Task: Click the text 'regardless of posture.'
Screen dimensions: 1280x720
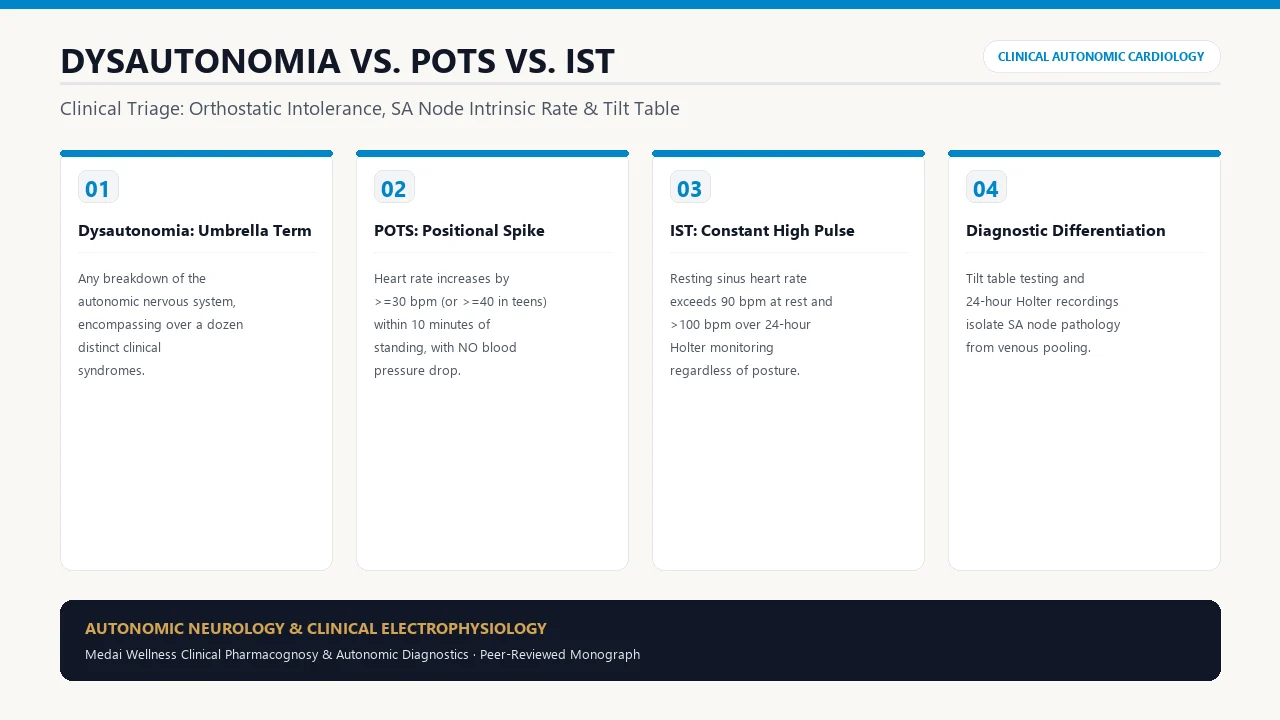Action: [x=735, y=371]
